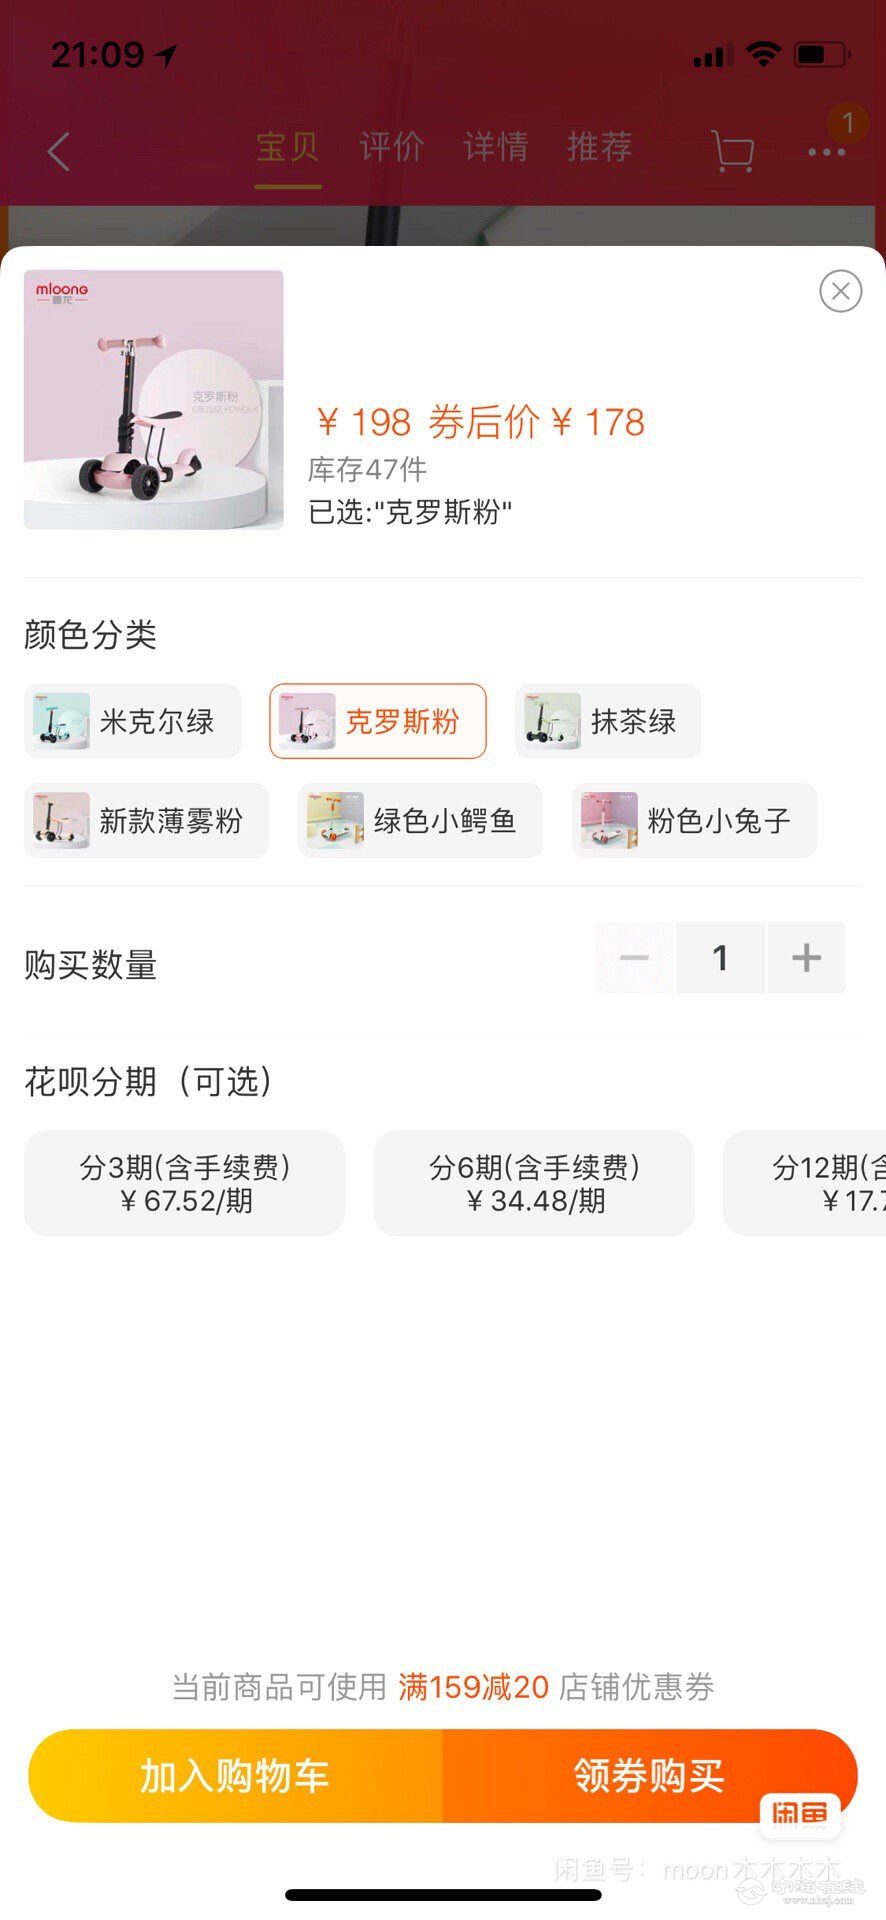Close the product options sheet
Screen dimensions: 886x1920
tap(840, 291)
